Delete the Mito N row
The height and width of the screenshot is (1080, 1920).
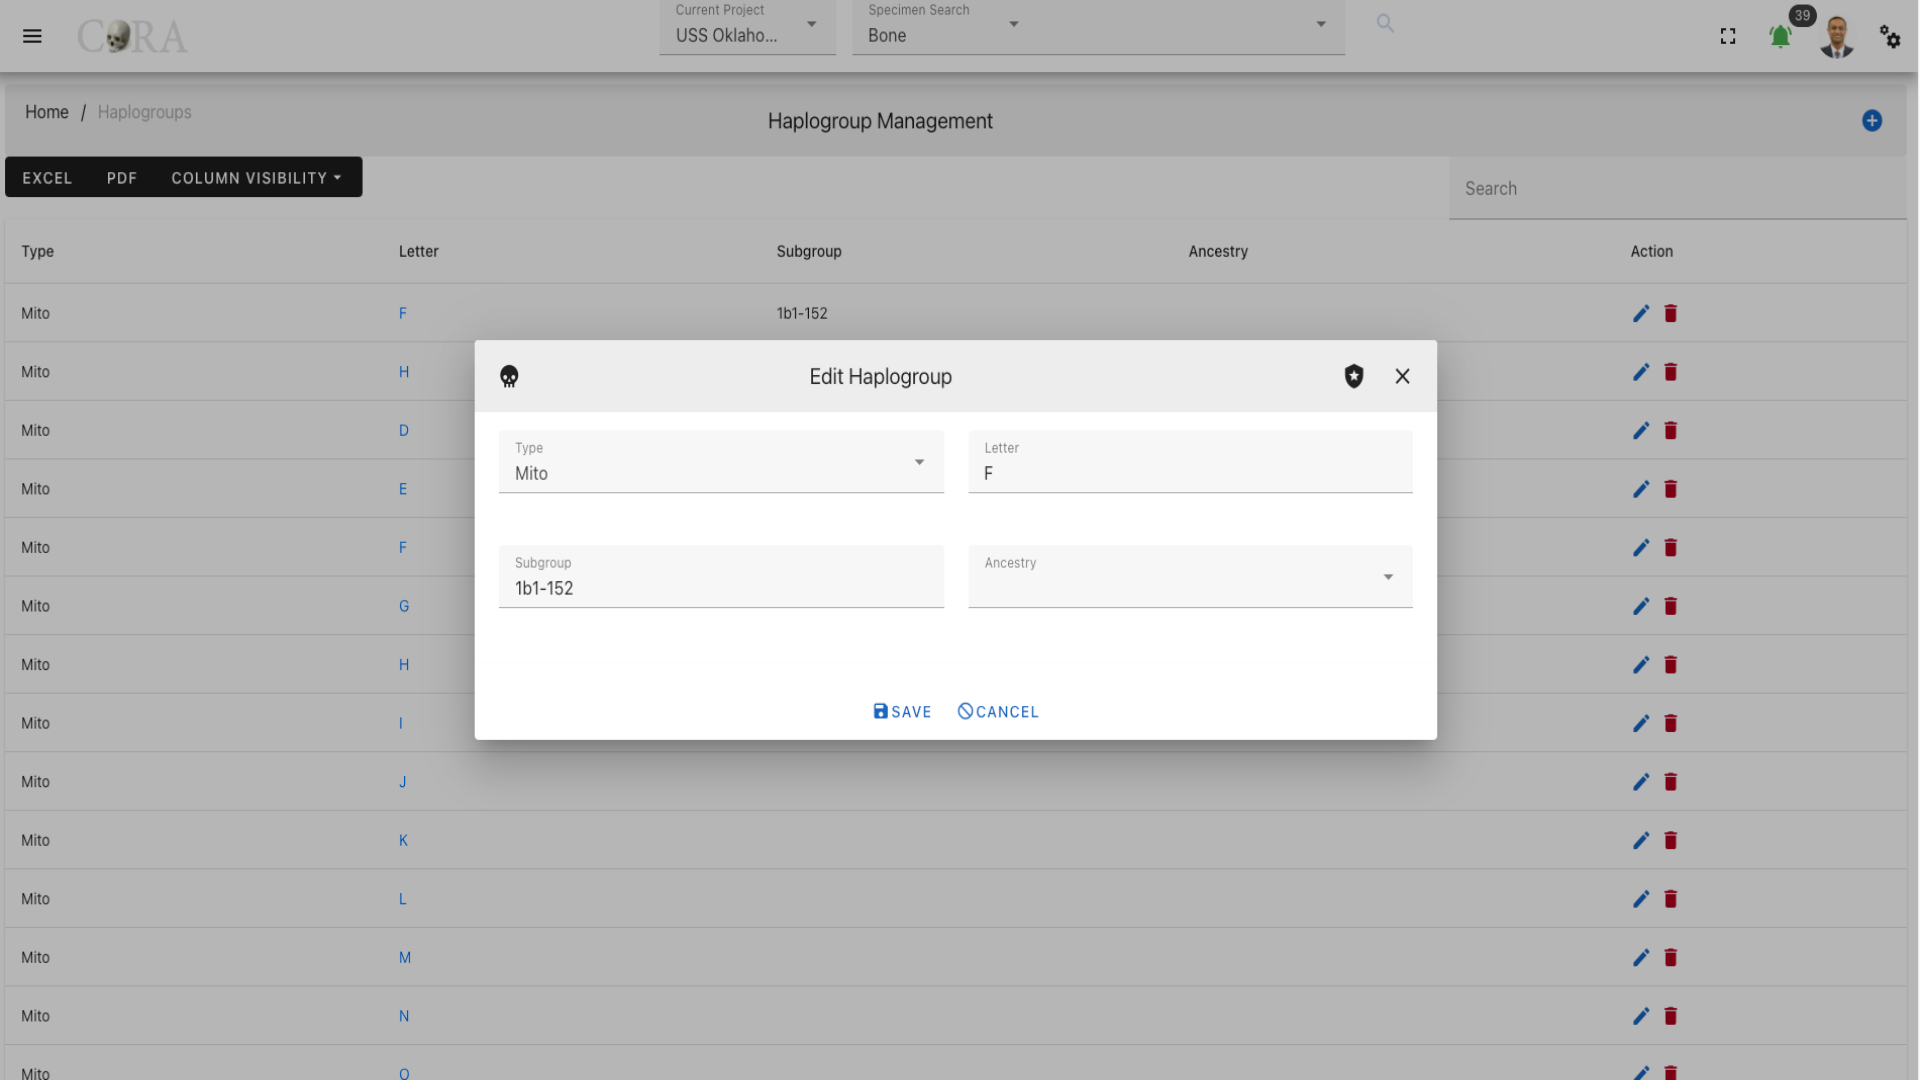pyautogui.click(x=1670, y=1016)
